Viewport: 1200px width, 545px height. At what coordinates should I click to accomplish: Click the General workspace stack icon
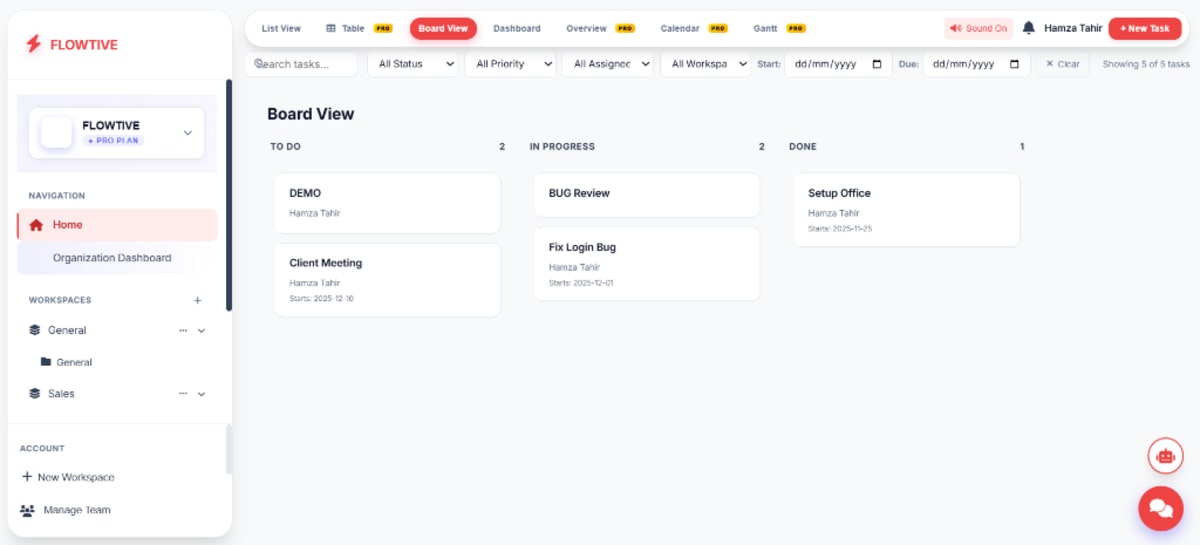(35, 330)
